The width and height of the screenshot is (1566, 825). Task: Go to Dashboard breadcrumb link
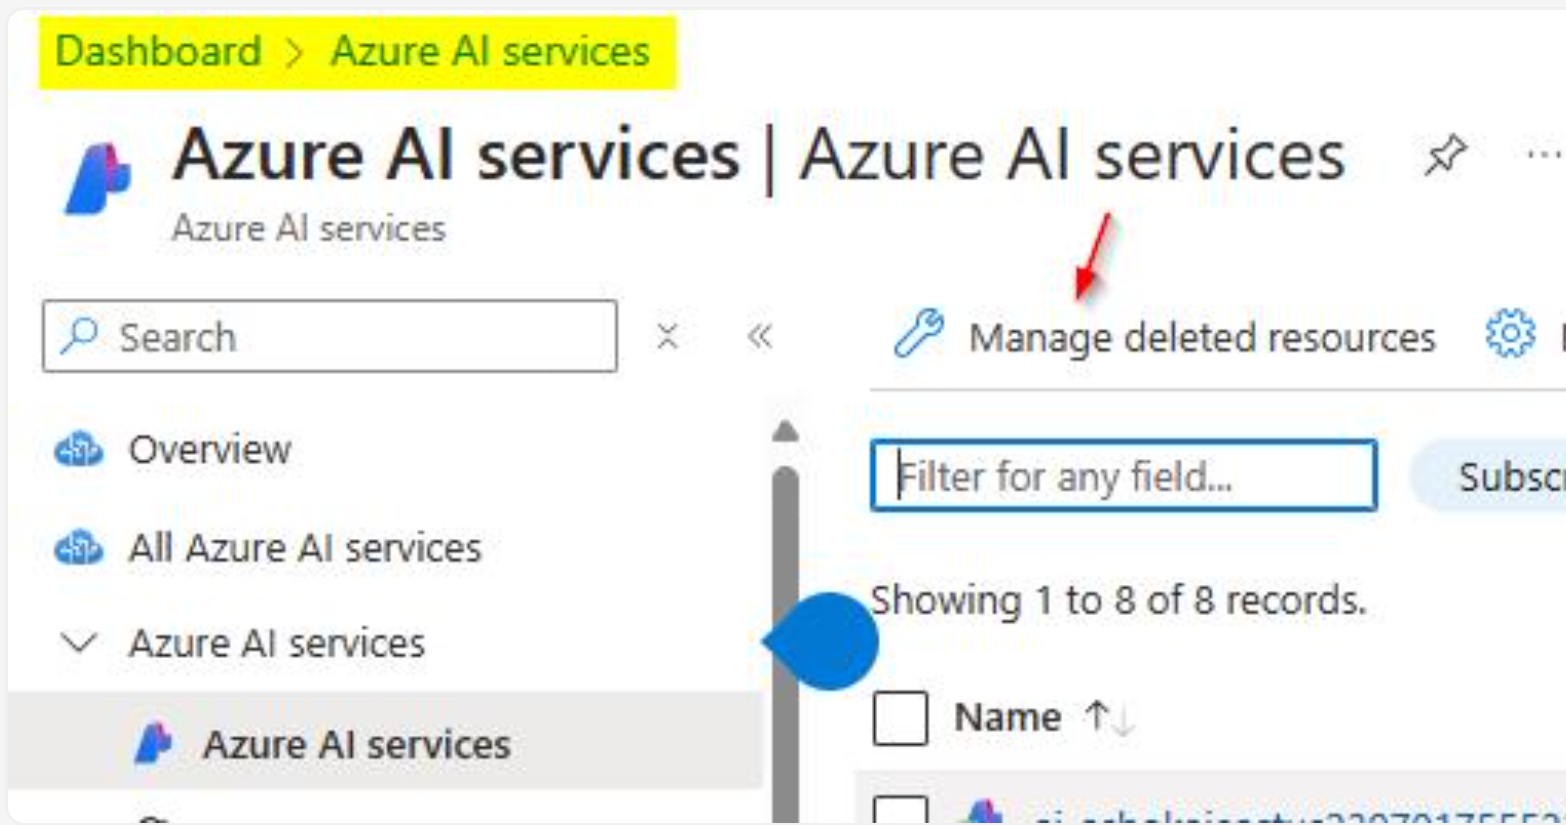click(158, 51)
